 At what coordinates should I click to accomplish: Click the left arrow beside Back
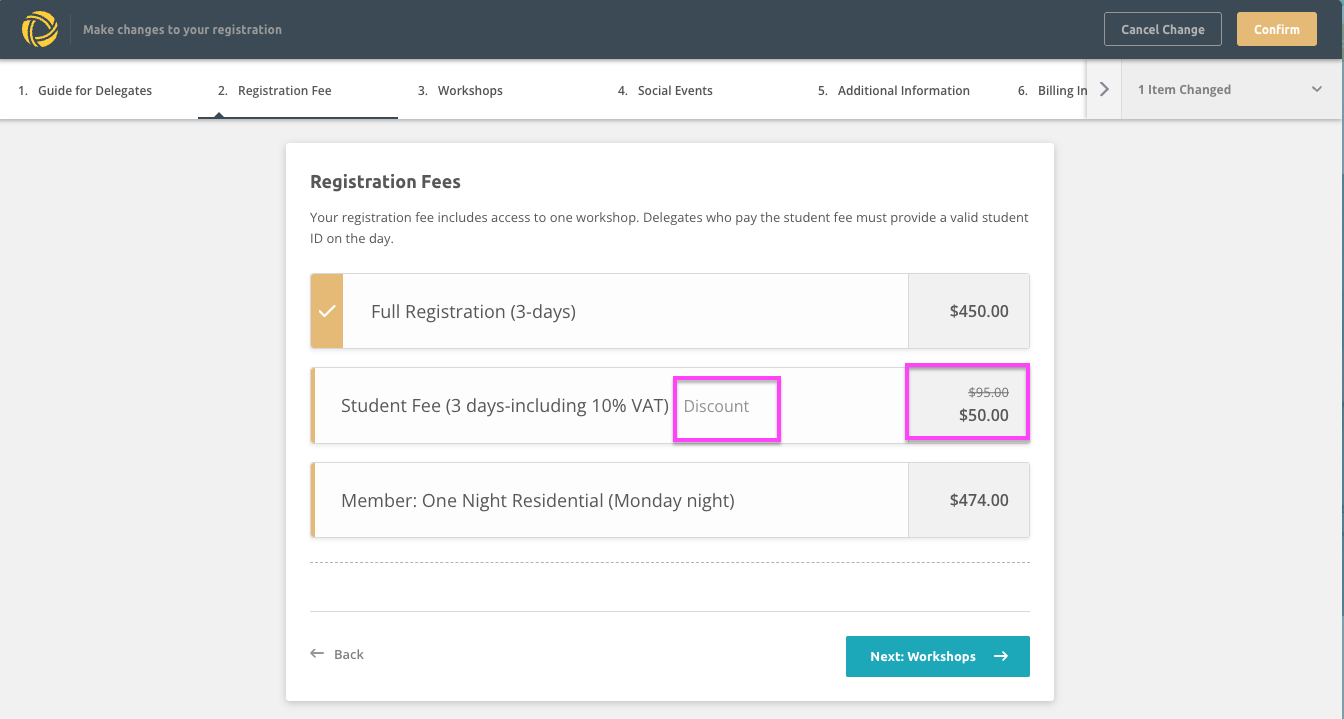tap(317, 654)
